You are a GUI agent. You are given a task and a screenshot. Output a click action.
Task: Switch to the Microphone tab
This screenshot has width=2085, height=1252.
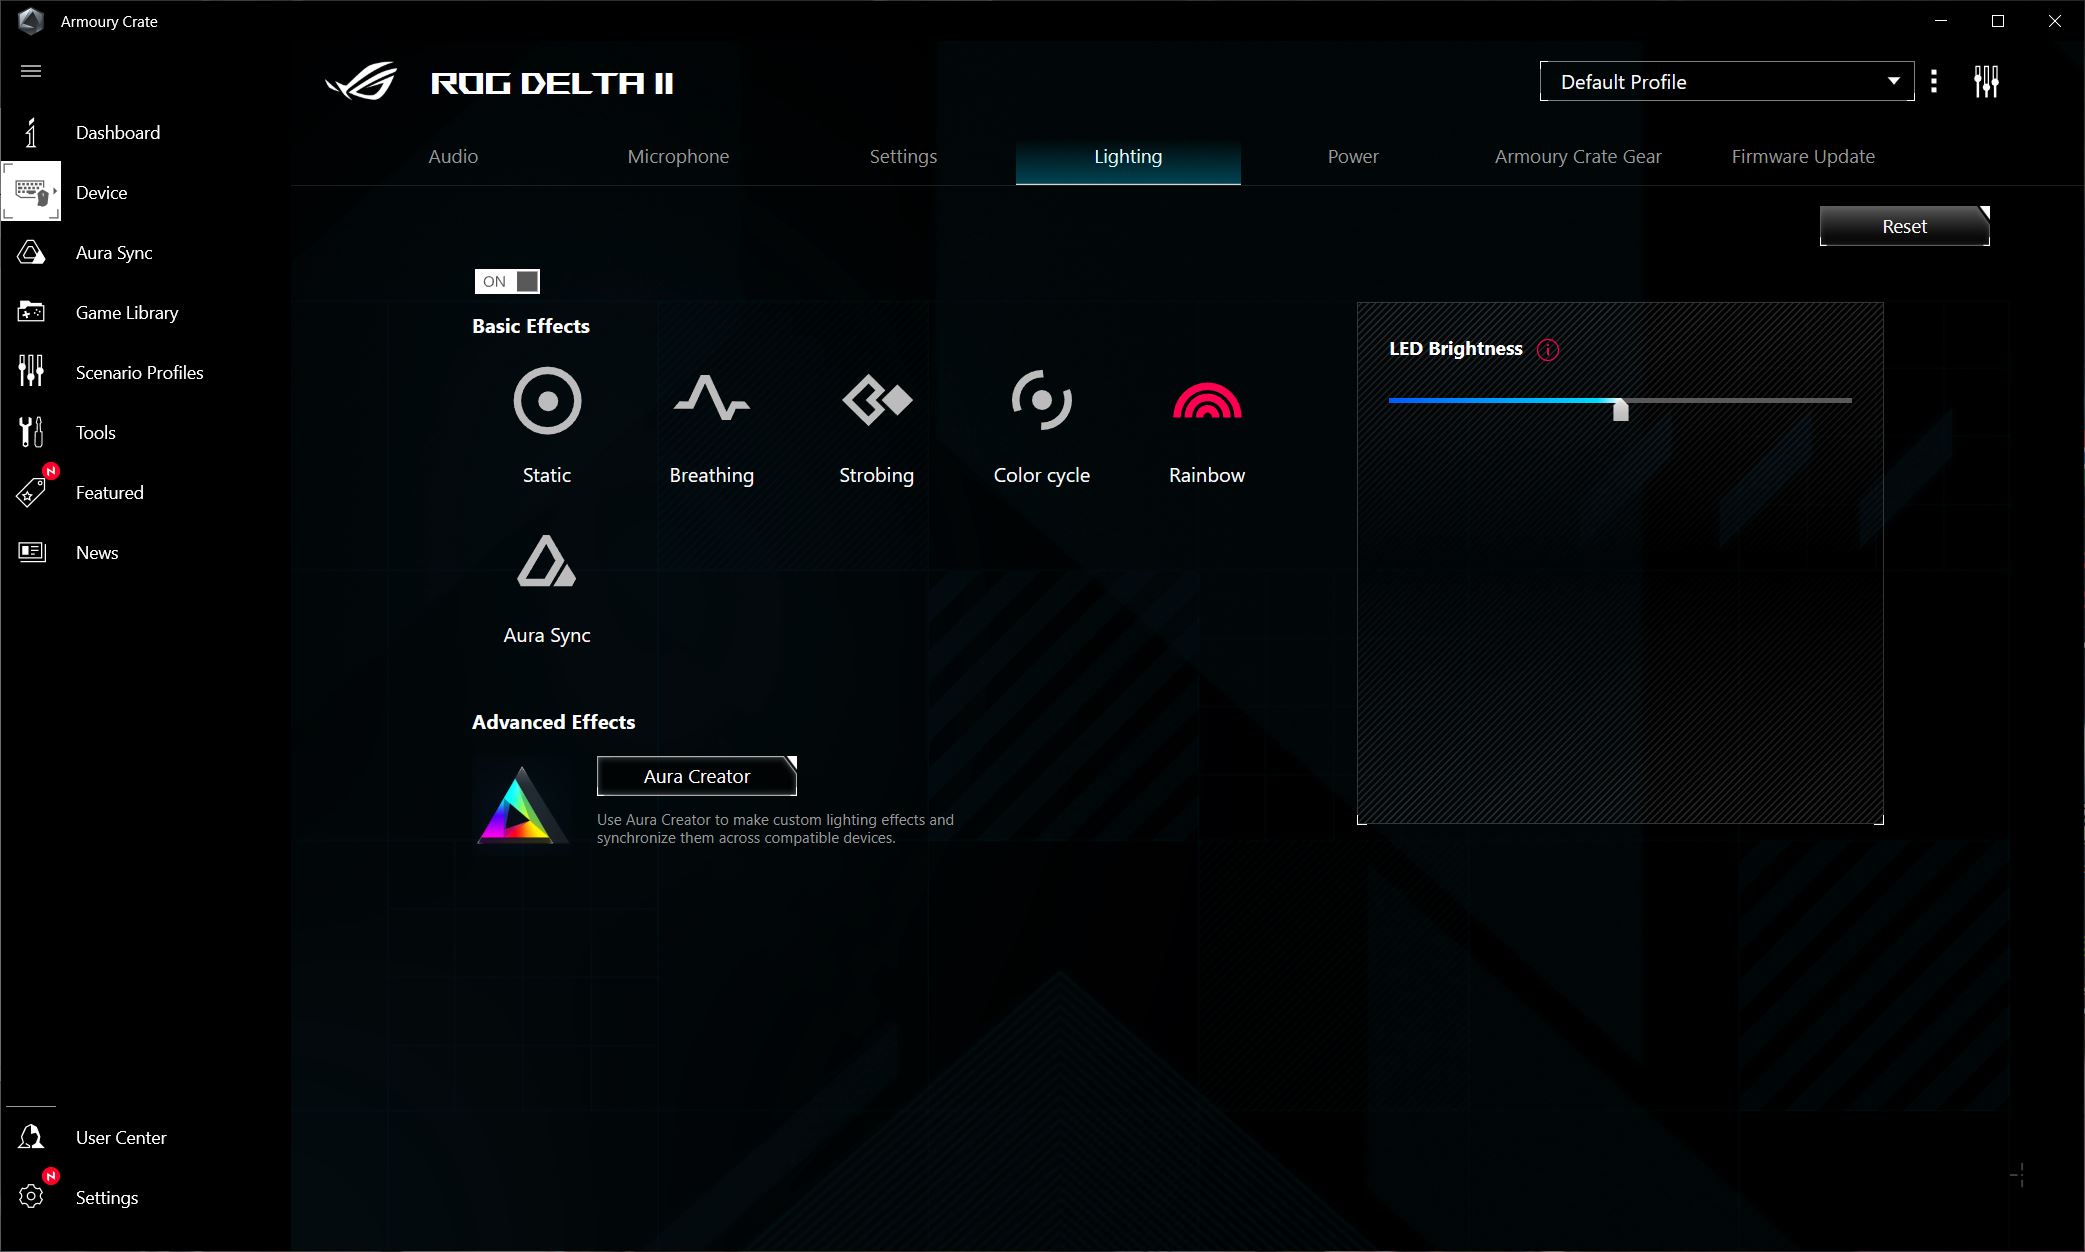(678, 157)
